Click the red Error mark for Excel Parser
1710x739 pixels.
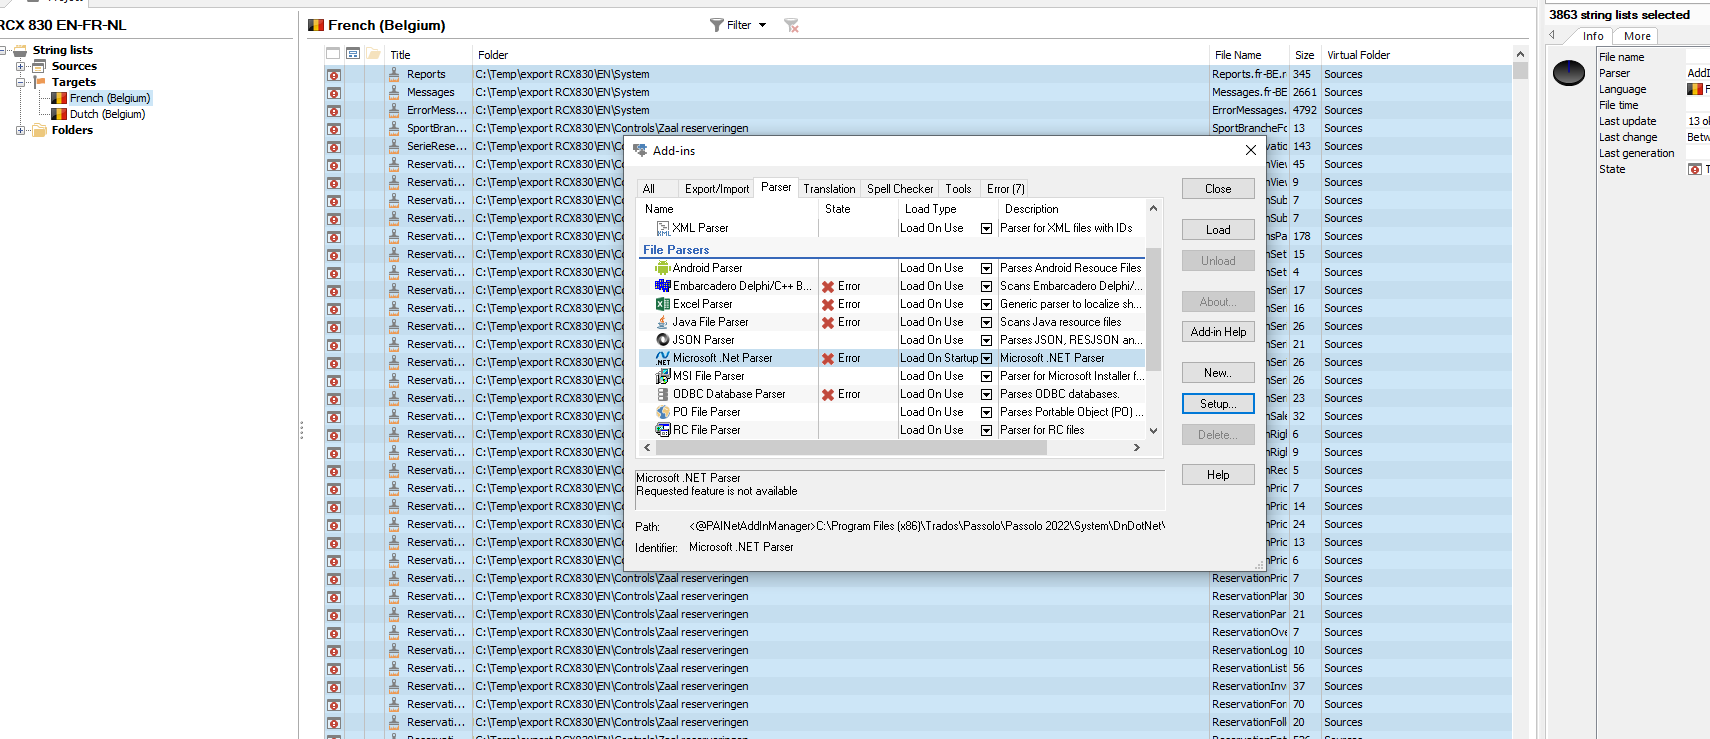click(x=828, y=305)
